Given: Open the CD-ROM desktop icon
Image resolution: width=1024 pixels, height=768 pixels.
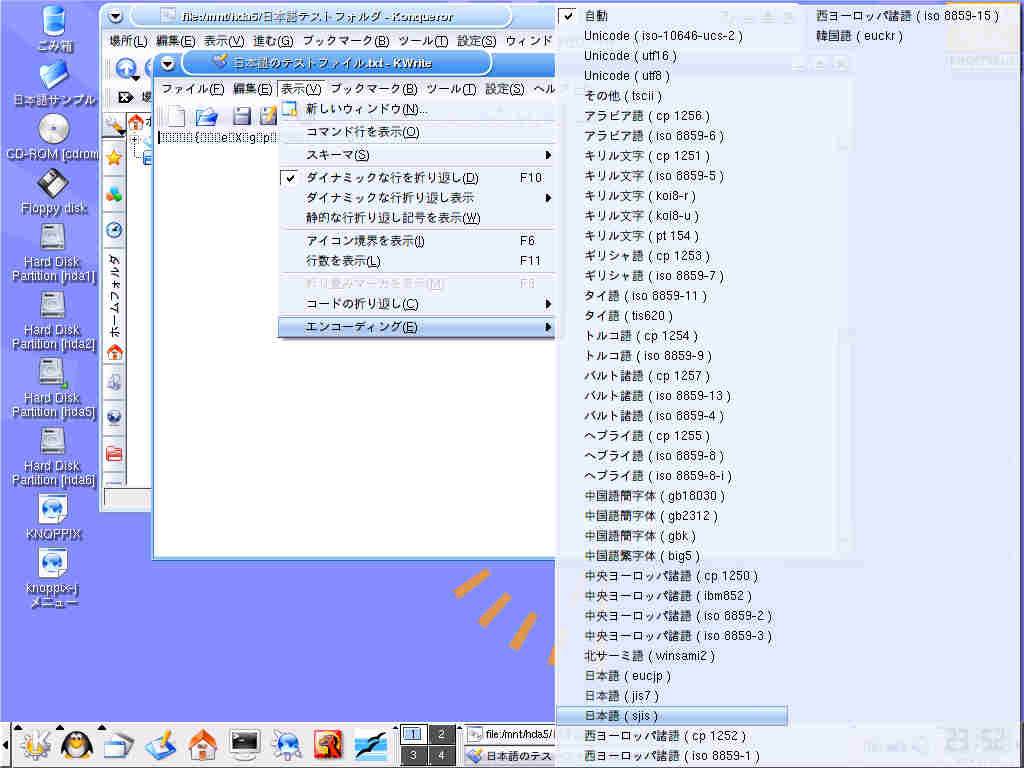Looking at the screenshot, I should coord(54,130).
